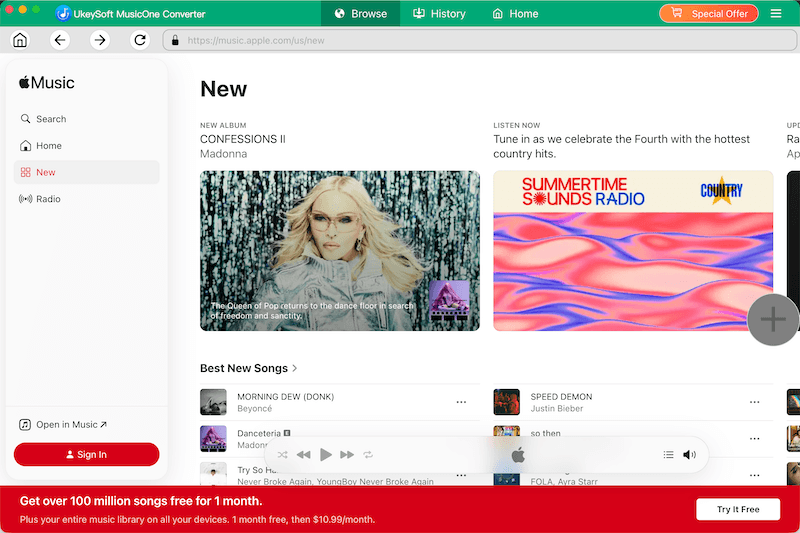Expand the Best New Songs chevron
This screenshot has width=800, height=533.
click(295, 368)
